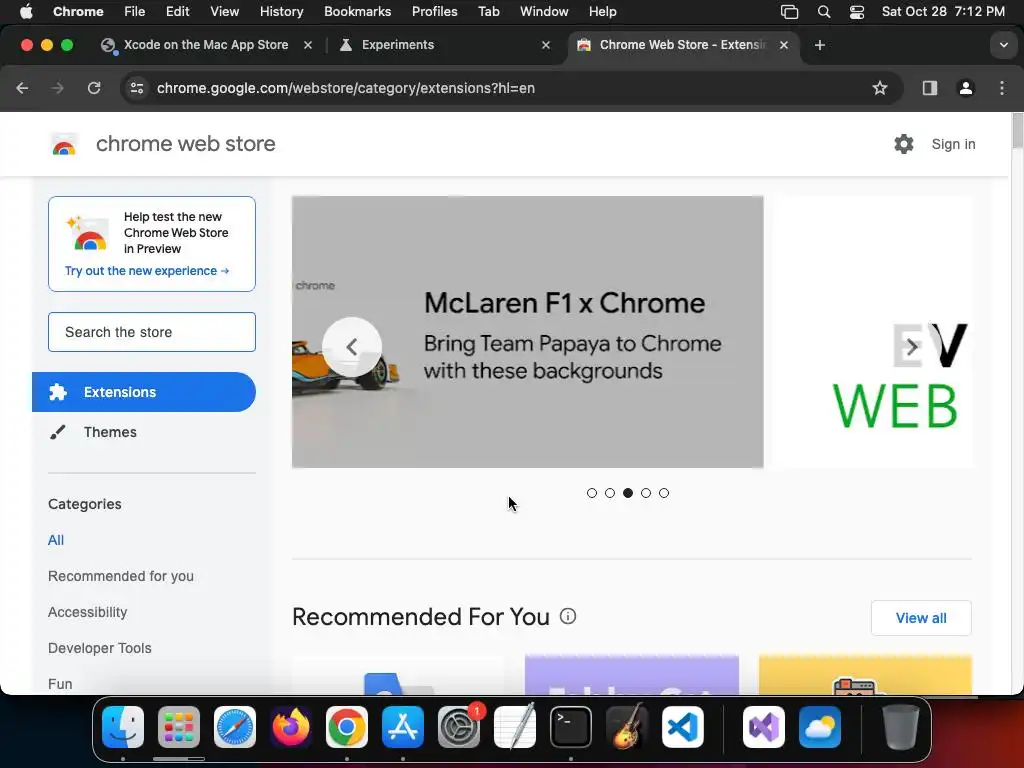Toggle the Chrome side panel icon
The height and width of the screenshot is (768, 1024).
[930, 88]
